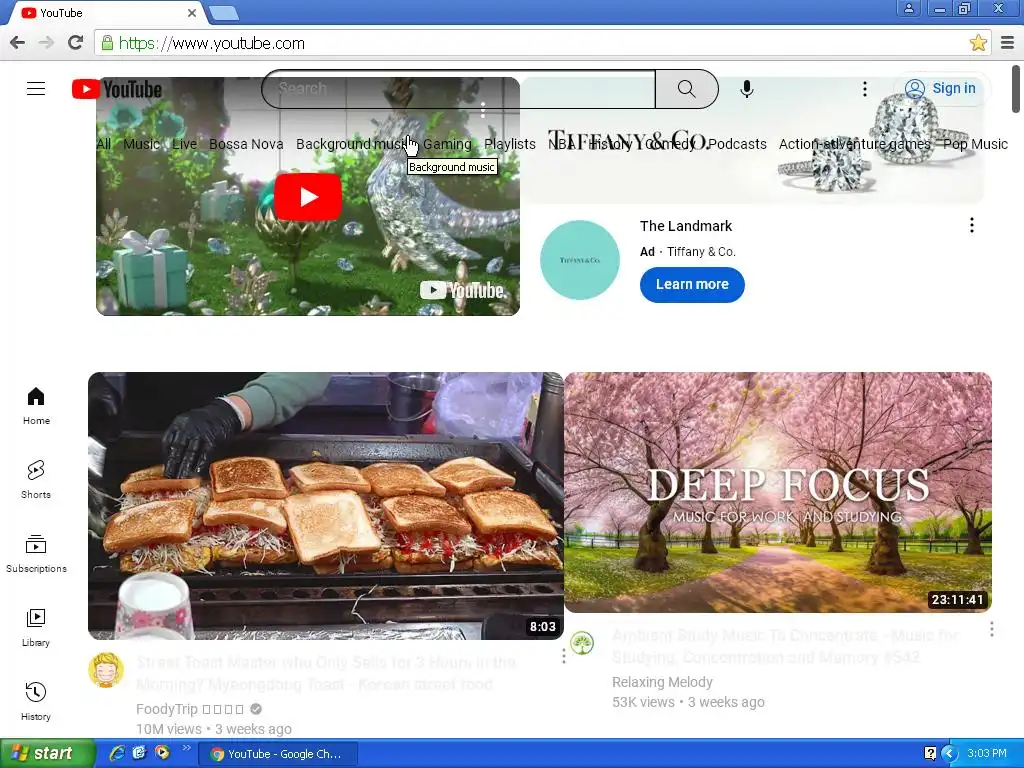
Task: Select the Music filter chip
Action: (x=141, y=144)
